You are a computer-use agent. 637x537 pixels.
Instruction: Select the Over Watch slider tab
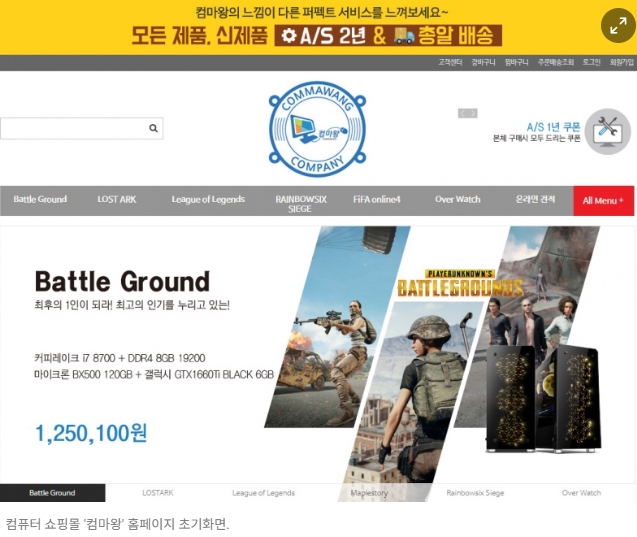581,493
